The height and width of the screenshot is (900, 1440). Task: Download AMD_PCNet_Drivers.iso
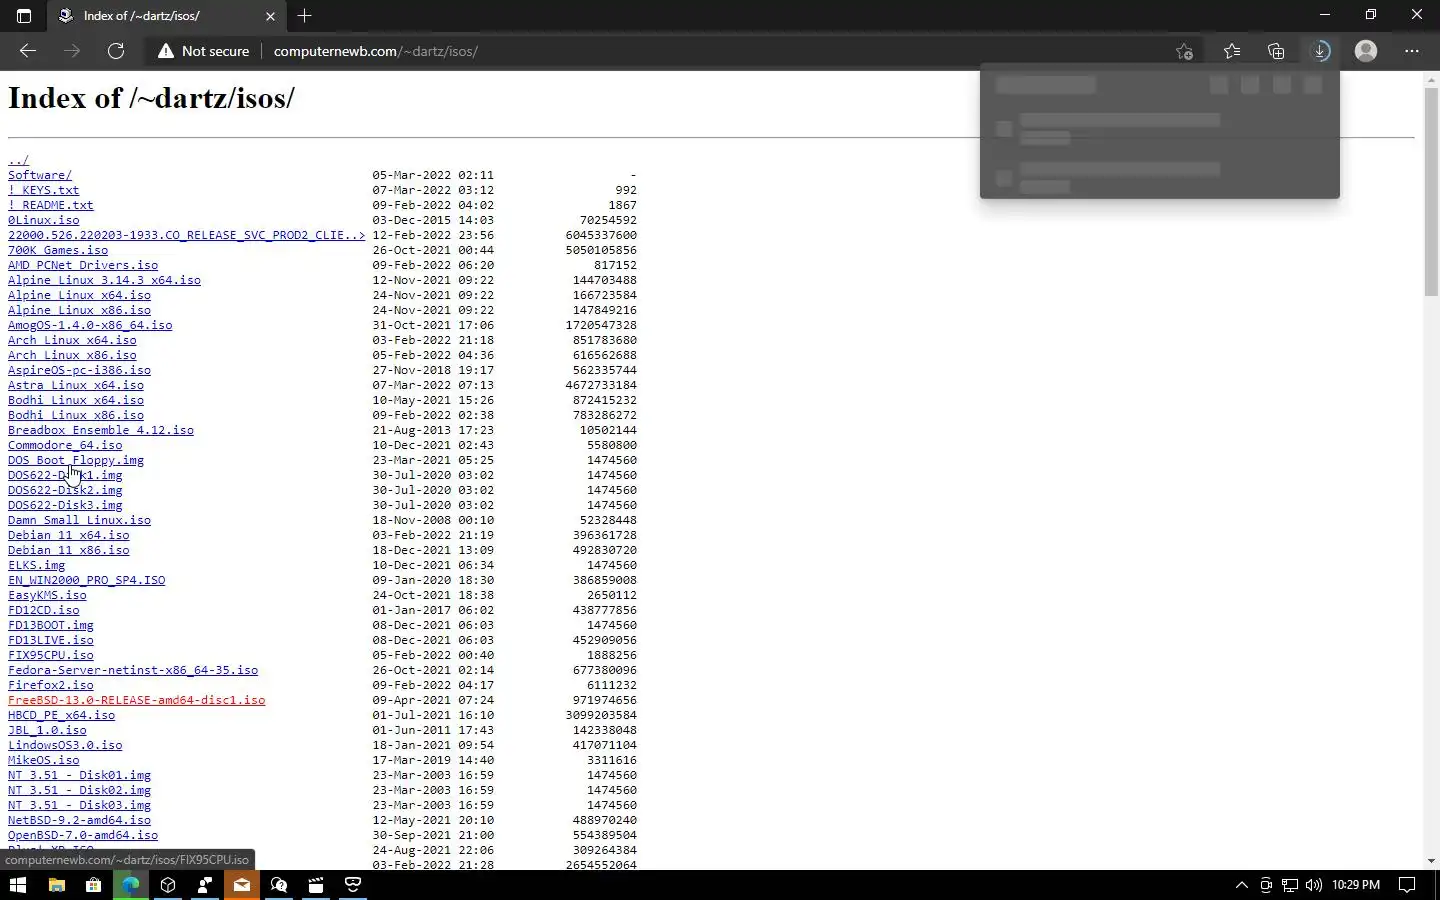point(83,265)
